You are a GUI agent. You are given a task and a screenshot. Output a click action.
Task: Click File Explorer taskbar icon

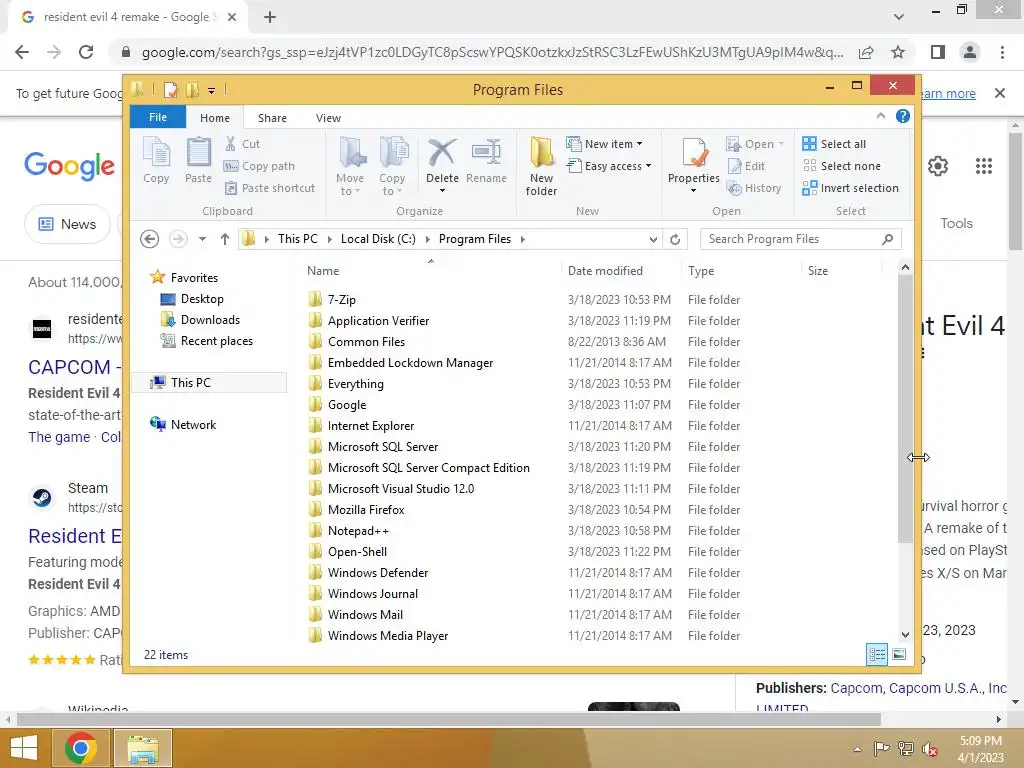point(143,748)
